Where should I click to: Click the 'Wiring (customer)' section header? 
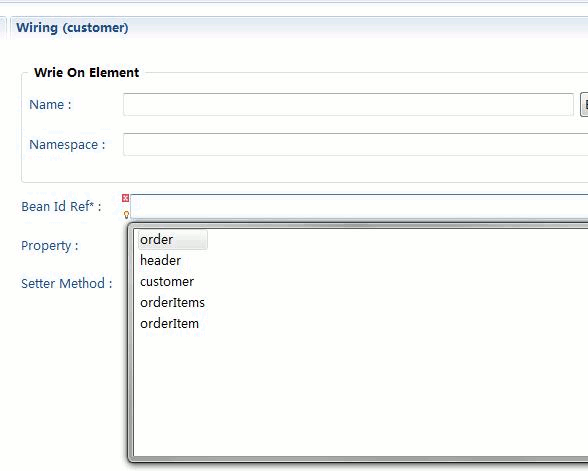tap(72, 28)
